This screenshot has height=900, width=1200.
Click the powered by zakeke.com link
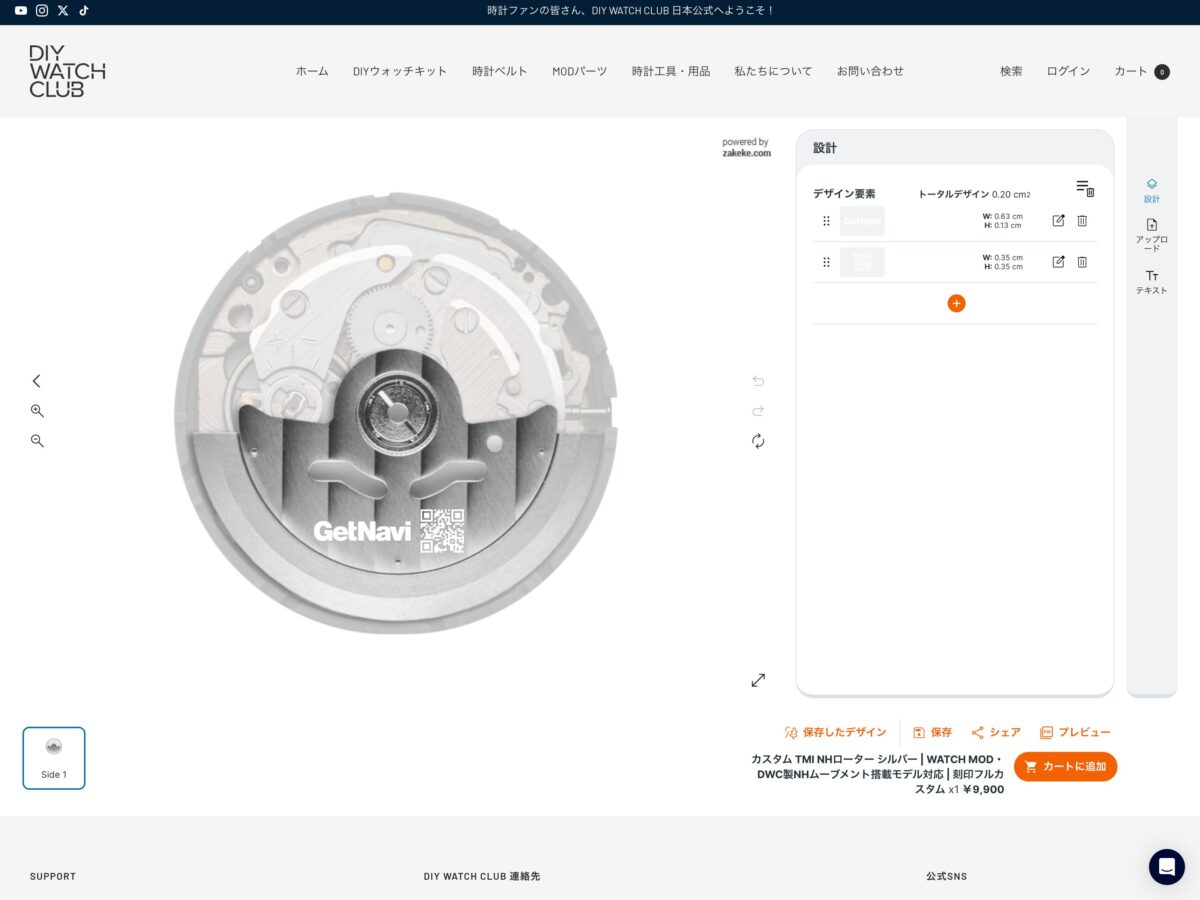(x=746, y=148)
